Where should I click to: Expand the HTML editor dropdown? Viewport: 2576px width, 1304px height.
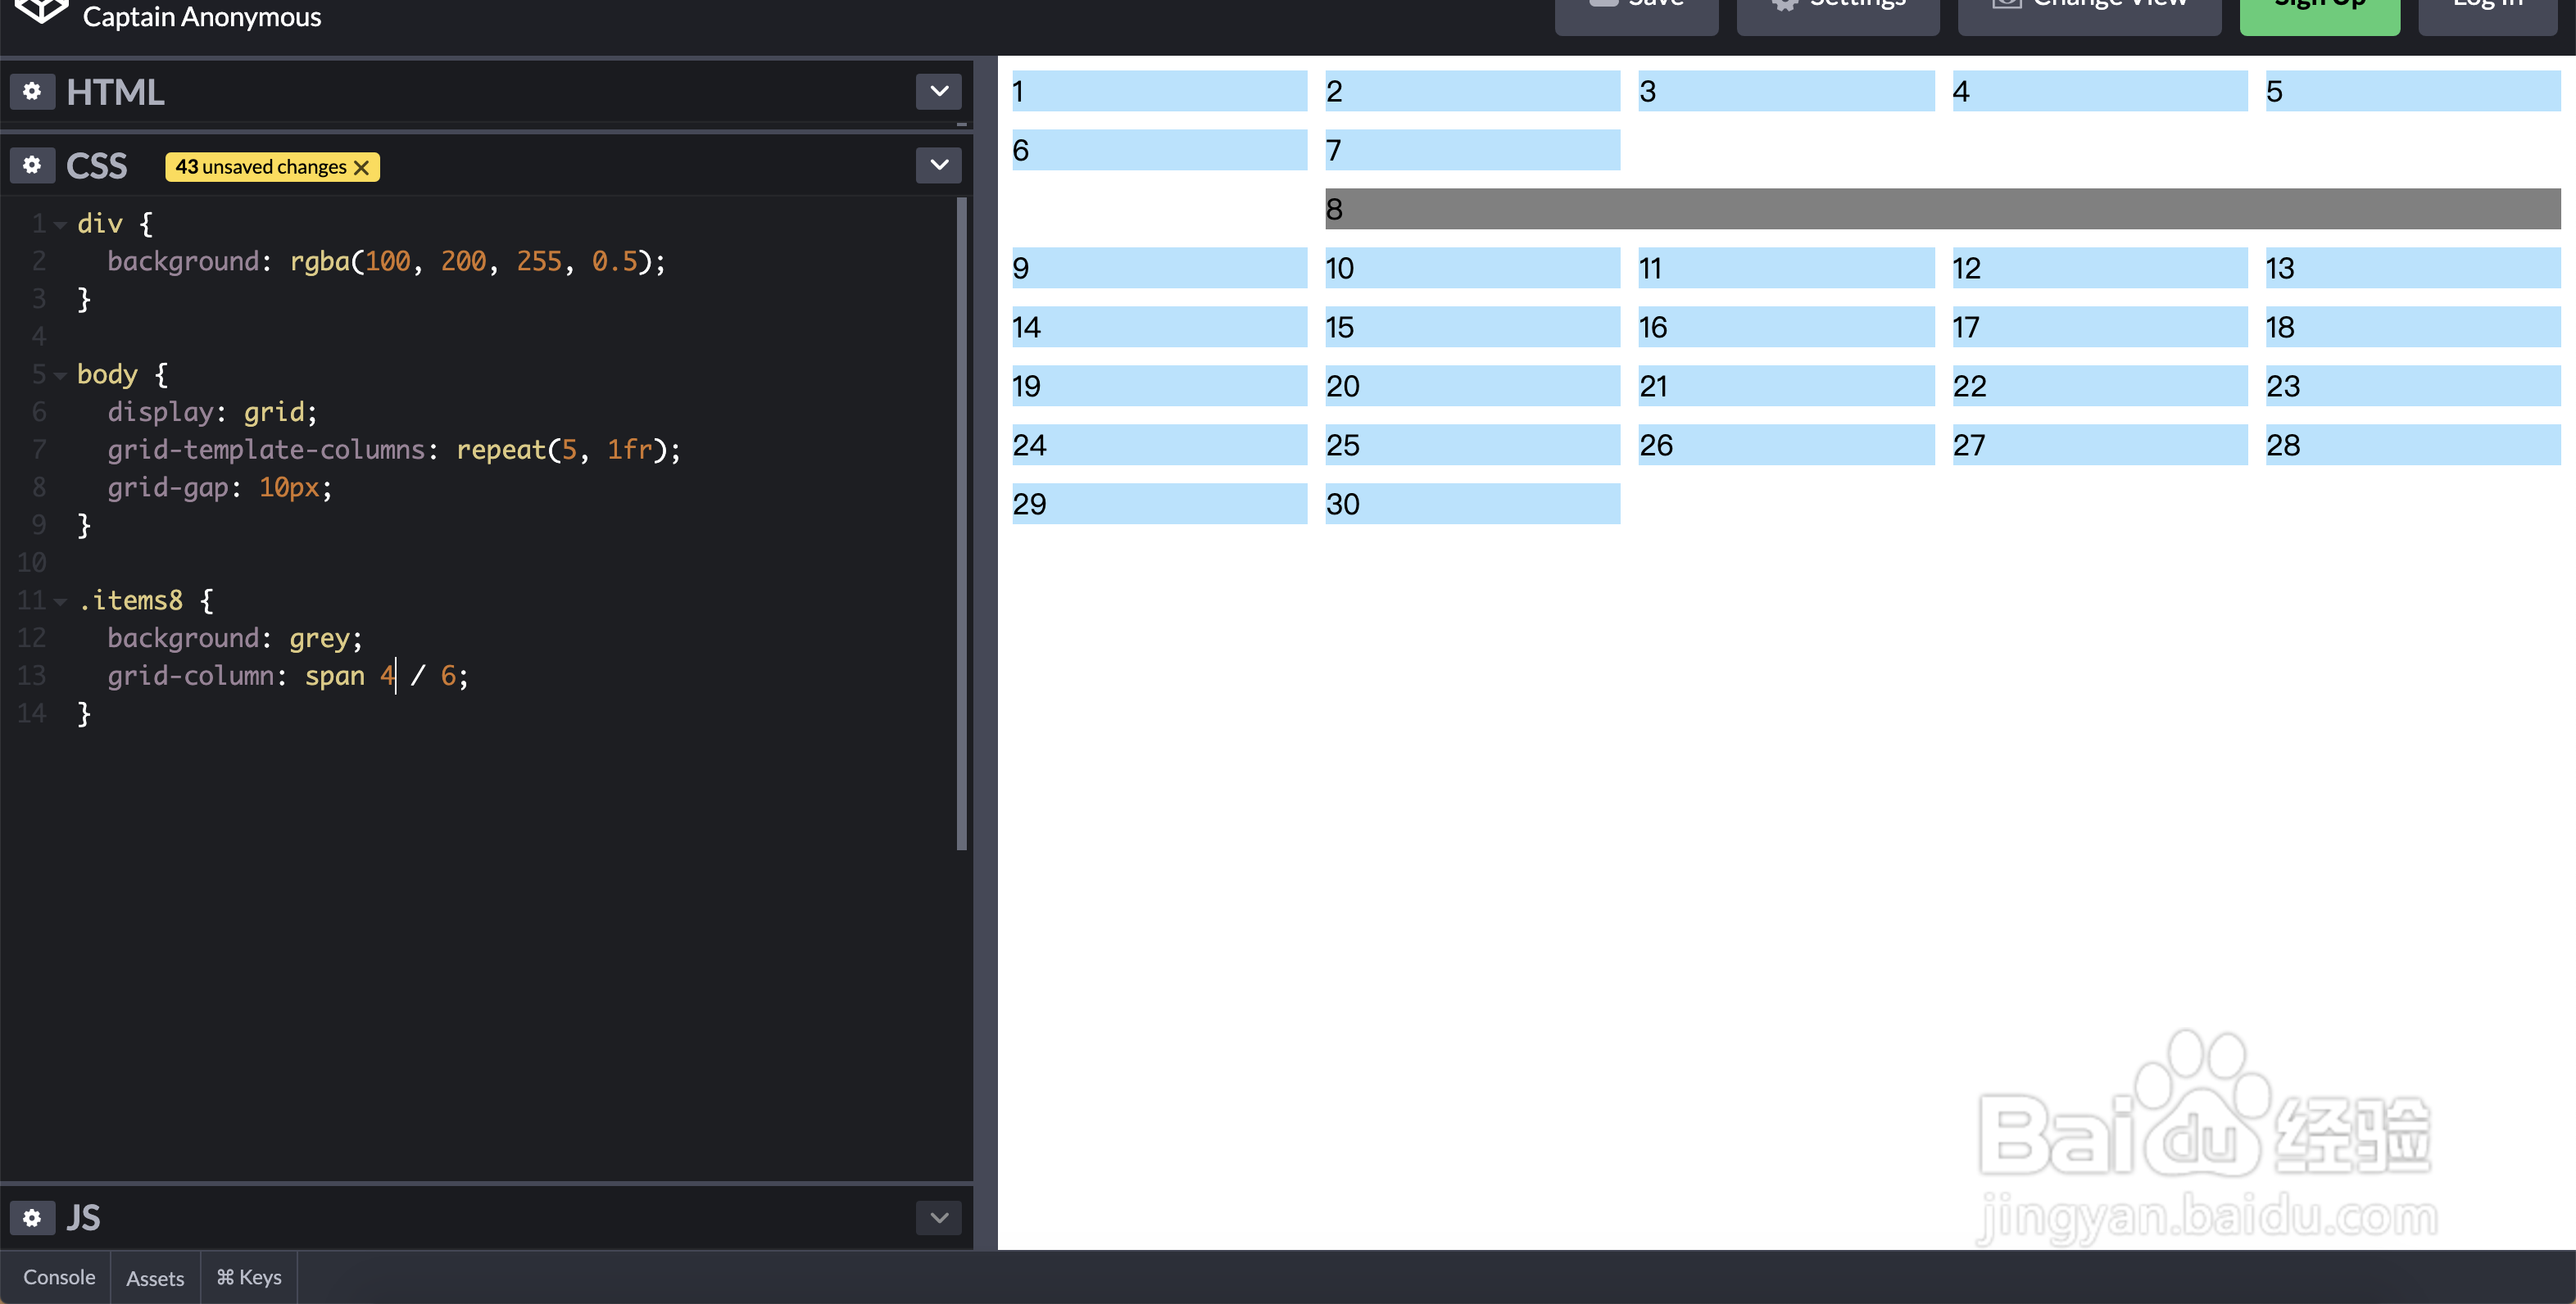[938, 92]
